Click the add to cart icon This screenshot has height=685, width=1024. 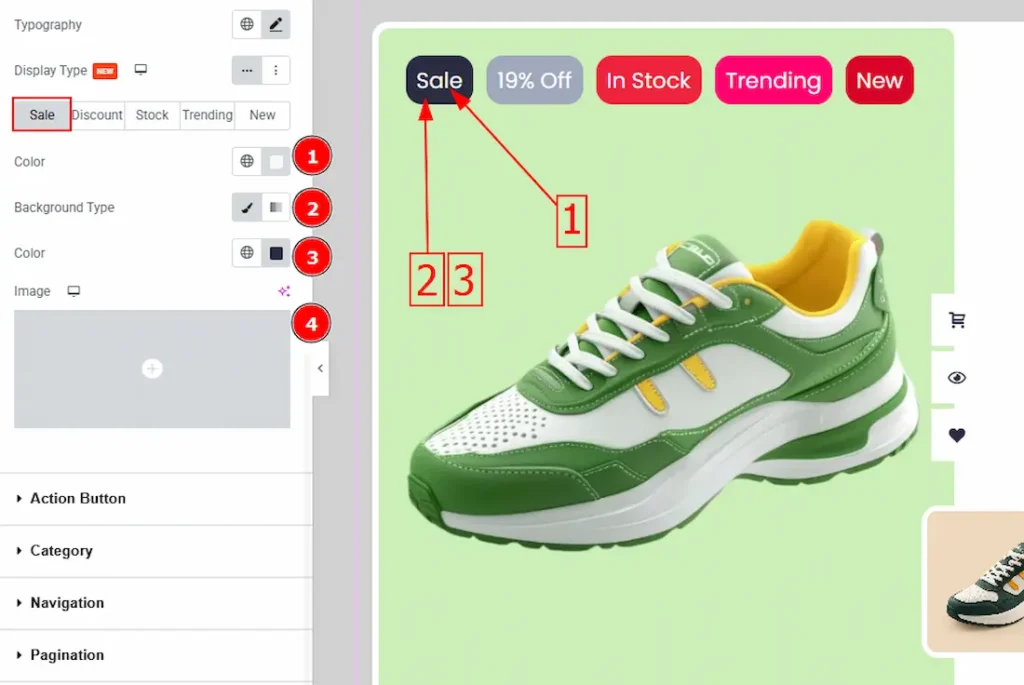(x=957, y=320)
